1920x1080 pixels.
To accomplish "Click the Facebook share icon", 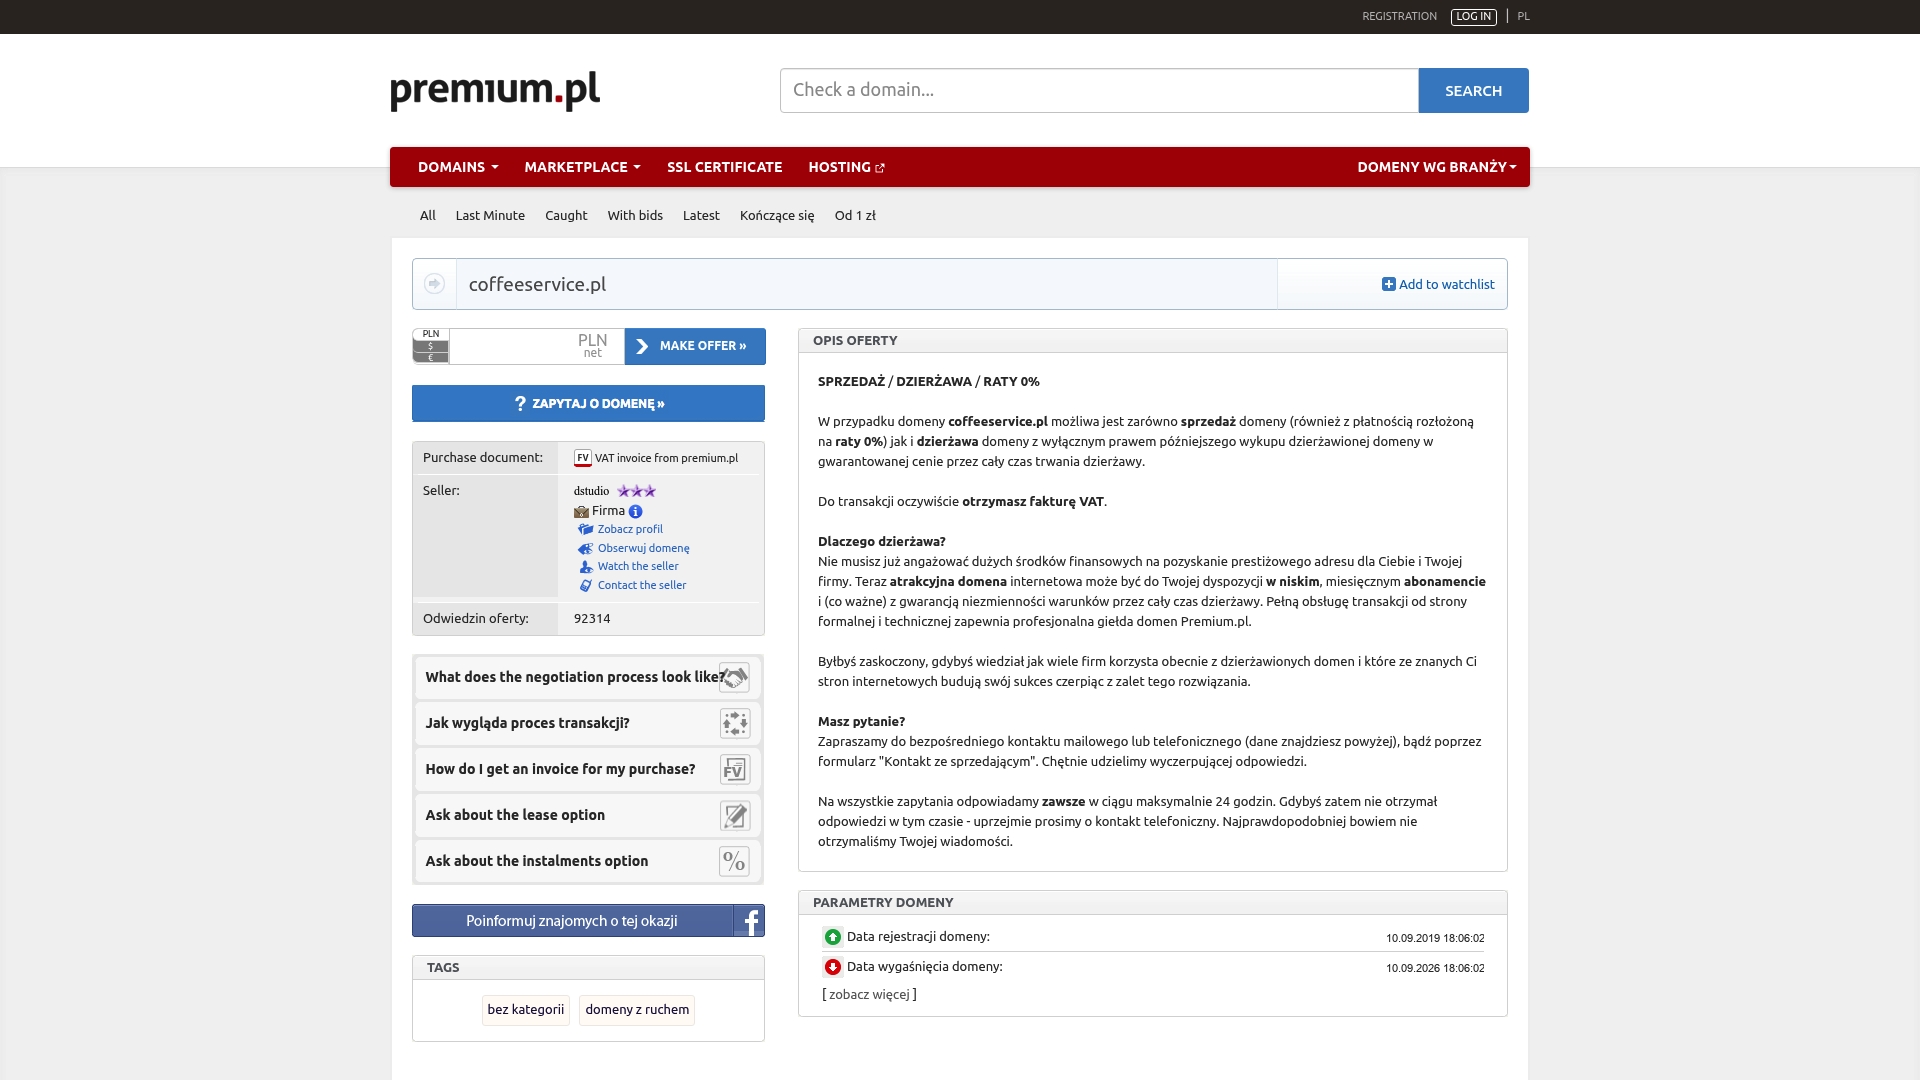I will coord(750,920).
